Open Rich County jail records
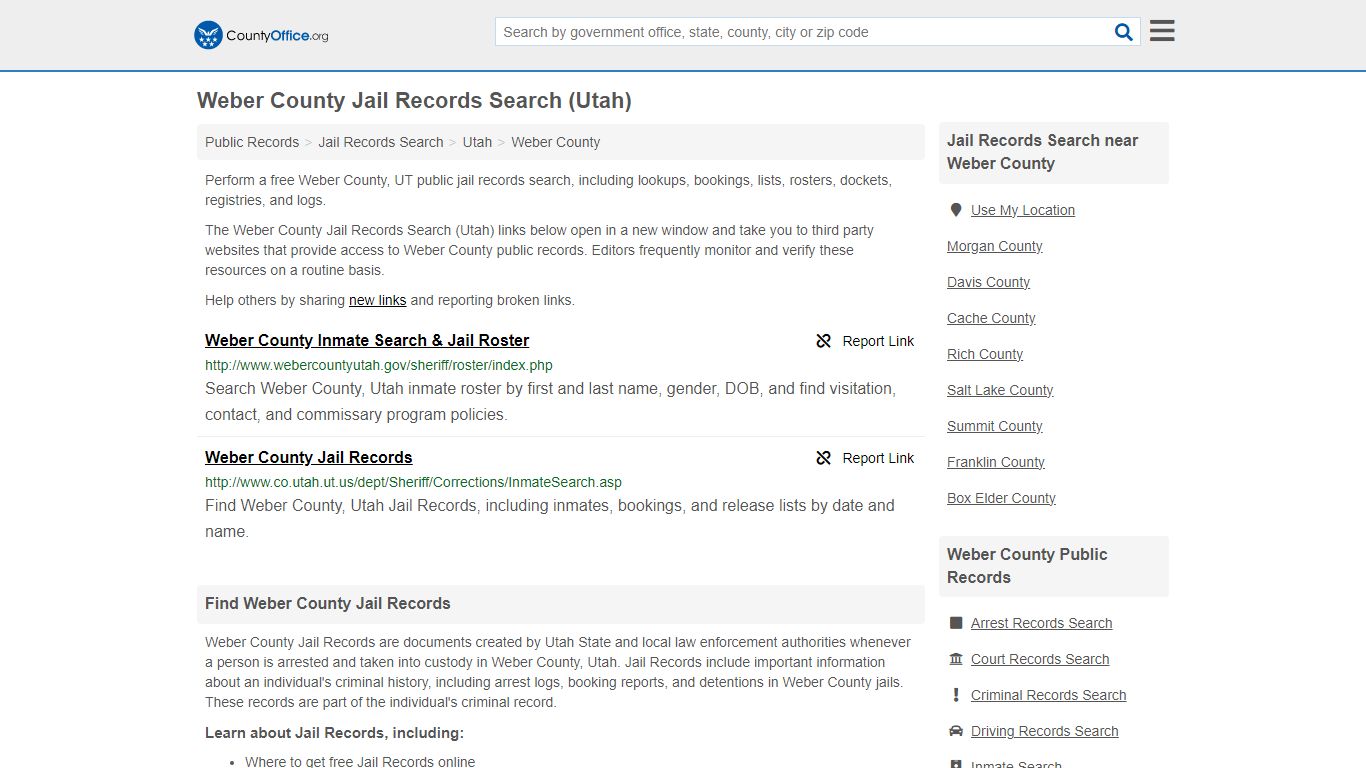This screenshot has height=768, width=1366. pos(985,354)
